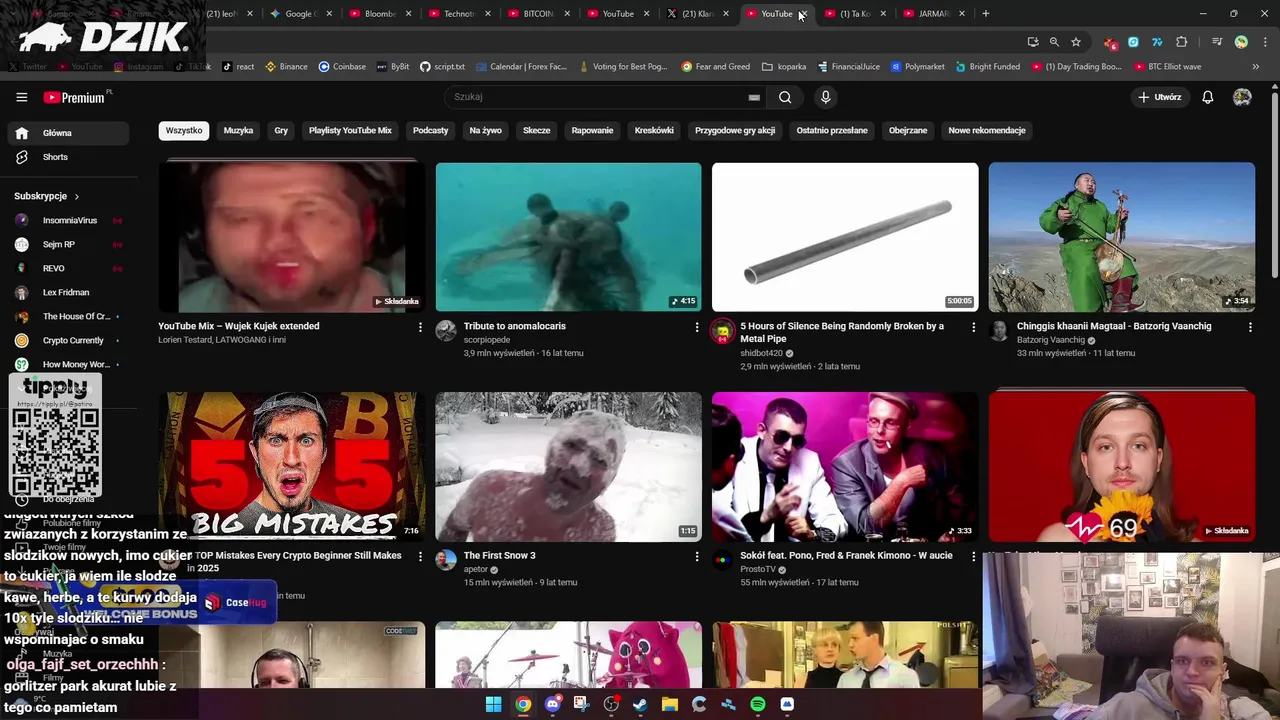This screenshot has height=720, width=1280.
Task: Open REVO subscription channel
Action: point(68,268)
